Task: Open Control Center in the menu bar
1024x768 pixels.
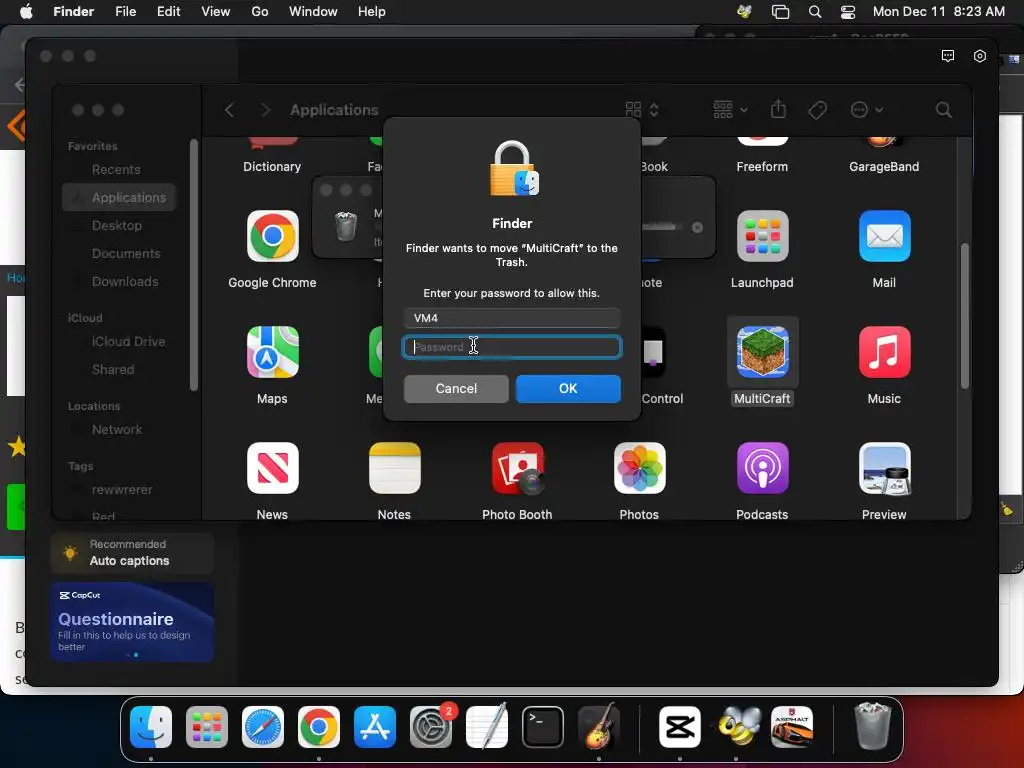Action: pyautogui.click(x=848, y=12)
